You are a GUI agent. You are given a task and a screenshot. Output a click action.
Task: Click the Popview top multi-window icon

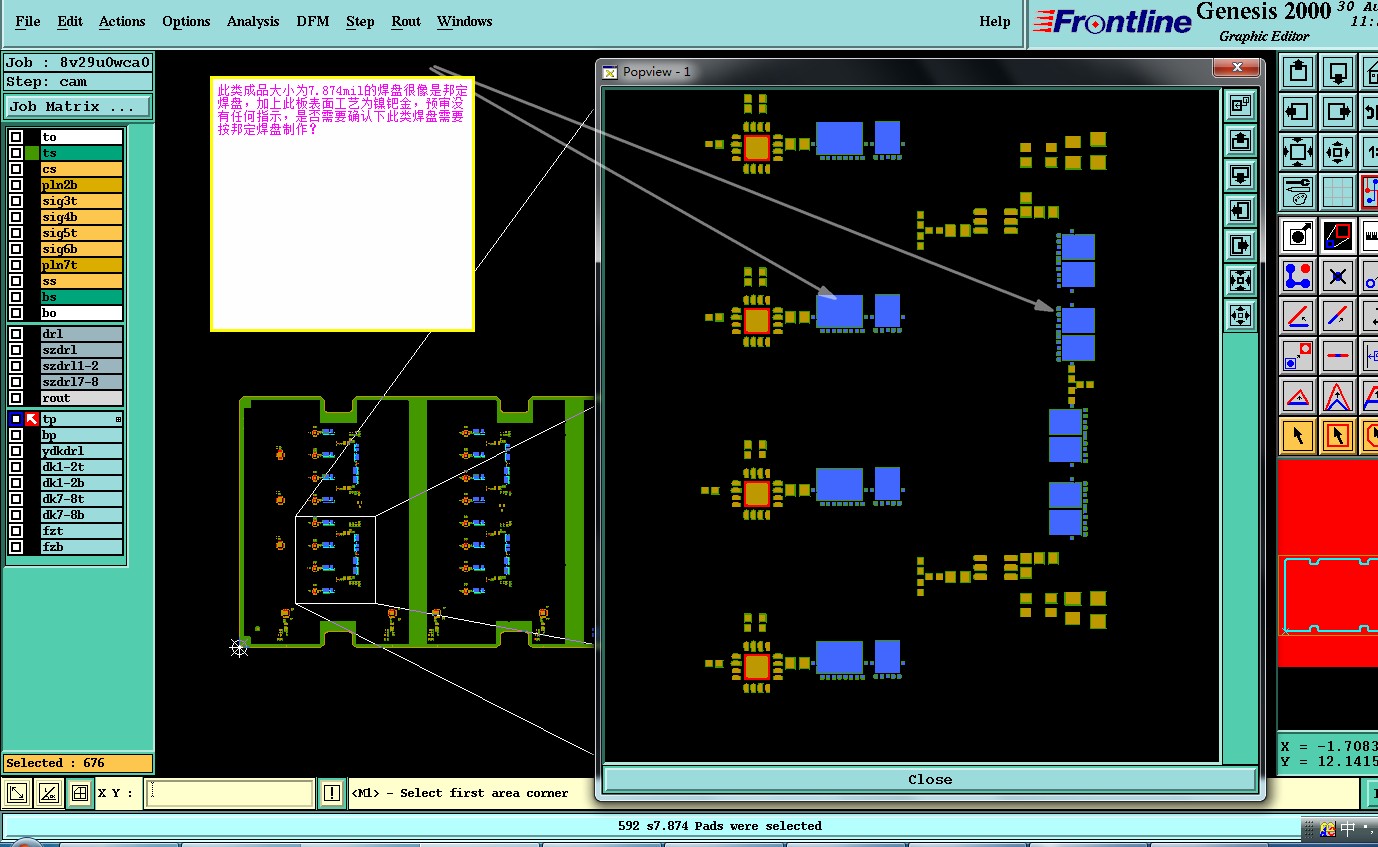[x=1240, y=105]
